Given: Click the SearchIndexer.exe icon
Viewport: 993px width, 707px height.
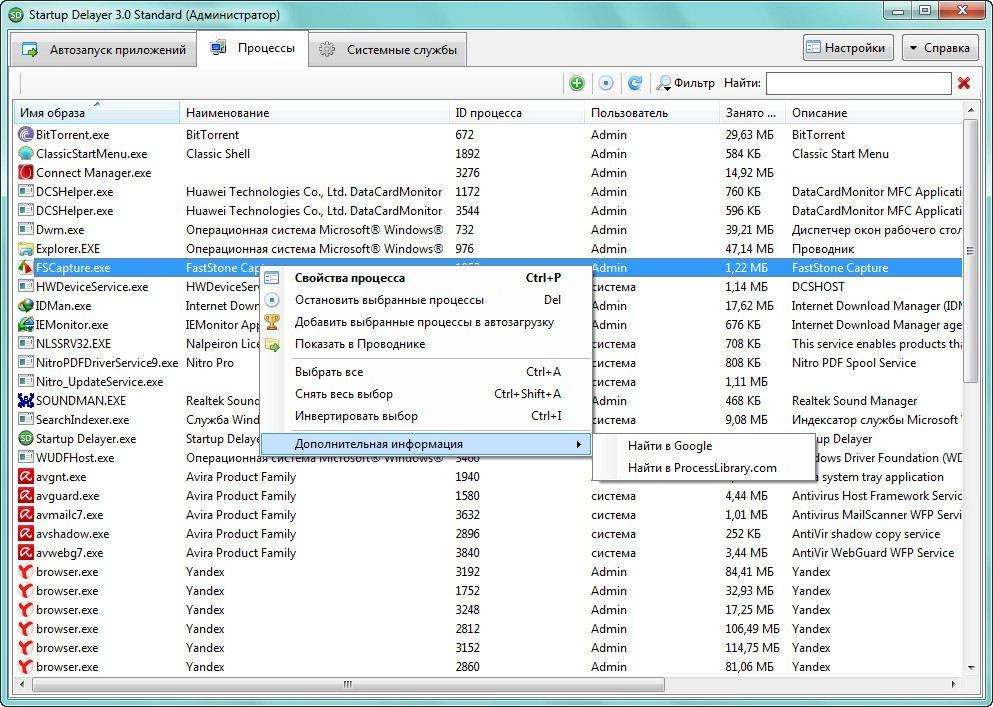Looking at the screenshot, I should click(25, 419).
